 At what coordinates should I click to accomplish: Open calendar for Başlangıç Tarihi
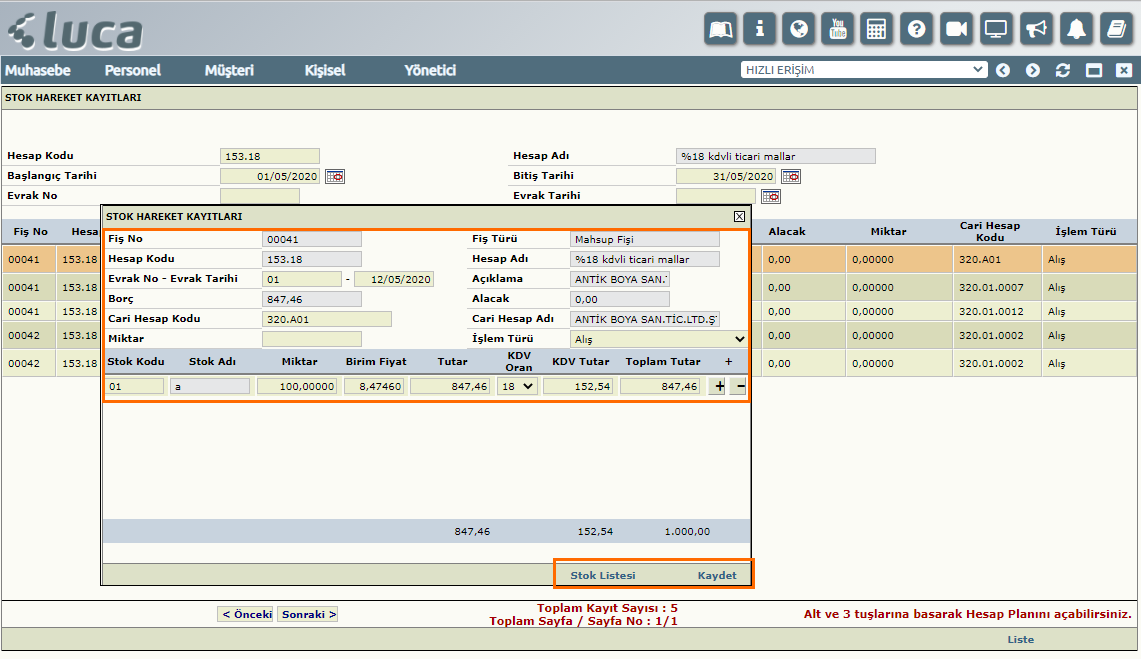tap(335, 177)
